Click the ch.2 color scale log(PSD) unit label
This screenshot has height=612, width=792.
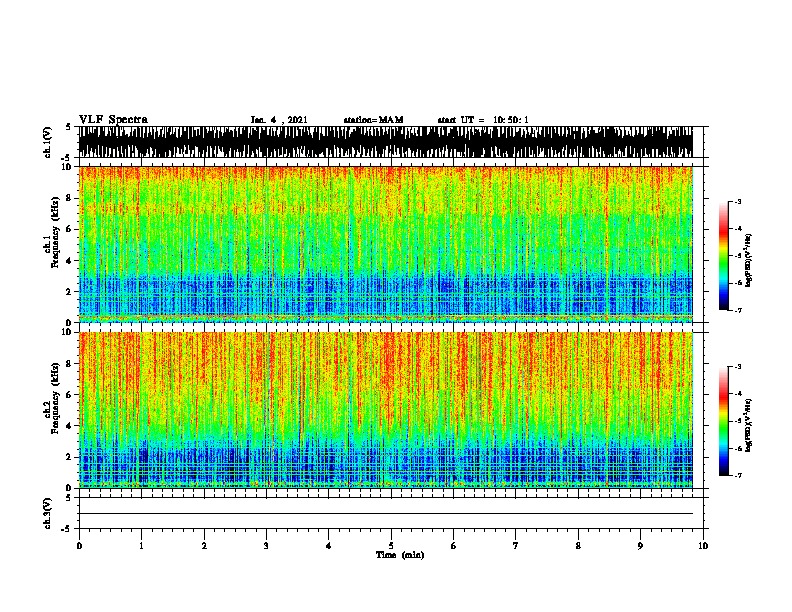tap(749, 425)
